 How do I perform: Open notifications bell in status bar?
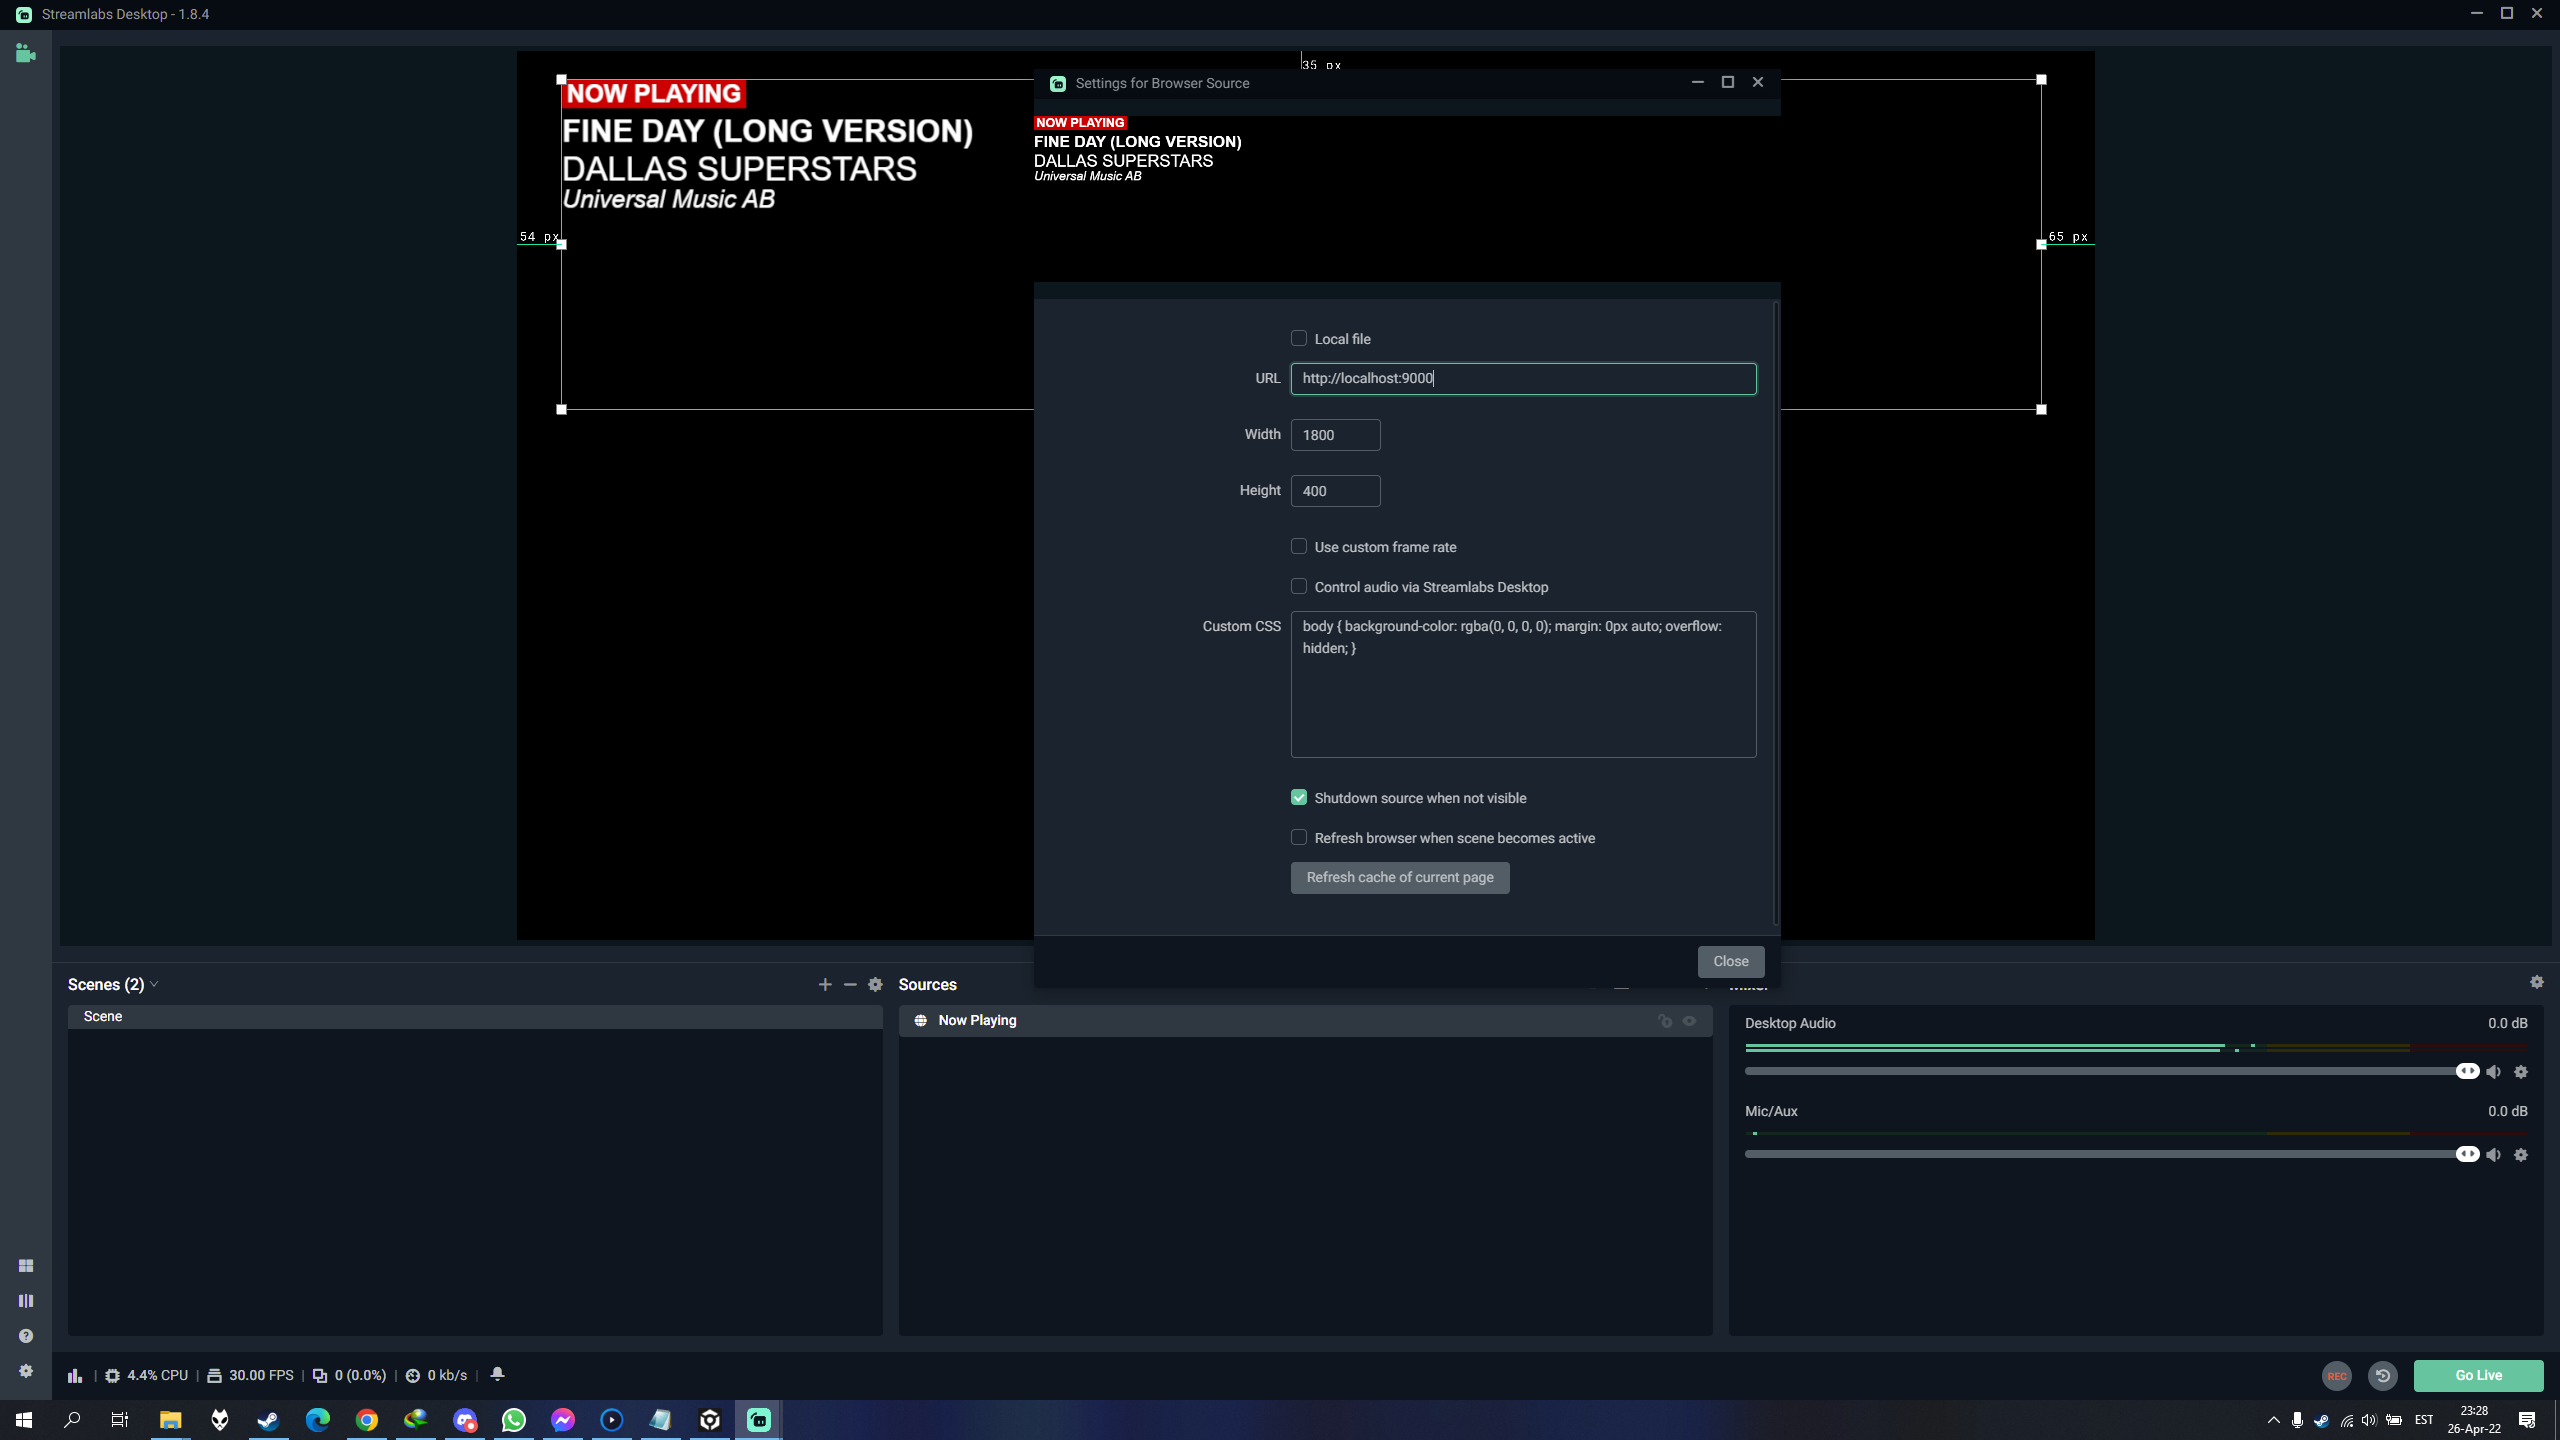tap(497, 1375)
